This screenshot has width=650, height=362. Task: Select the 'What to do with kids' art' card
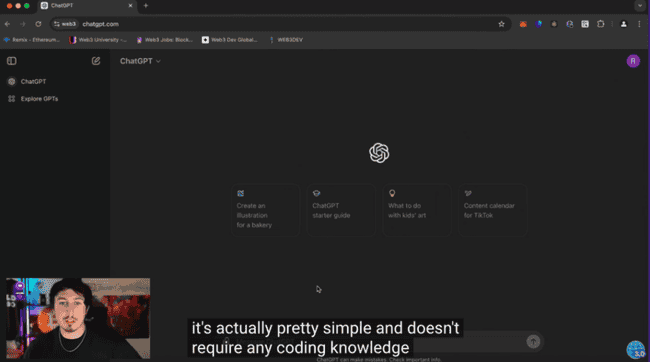pyautogui.click(x=417, y=210)
